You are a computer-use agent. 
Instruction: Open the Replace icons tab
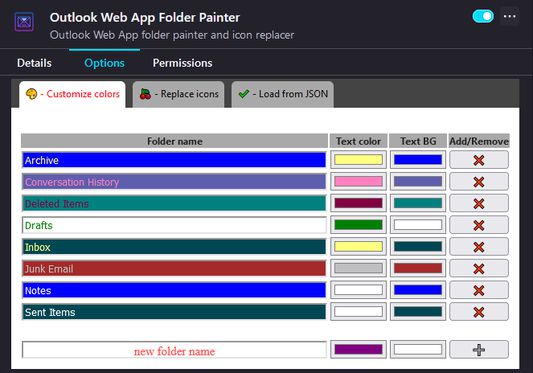178,94
